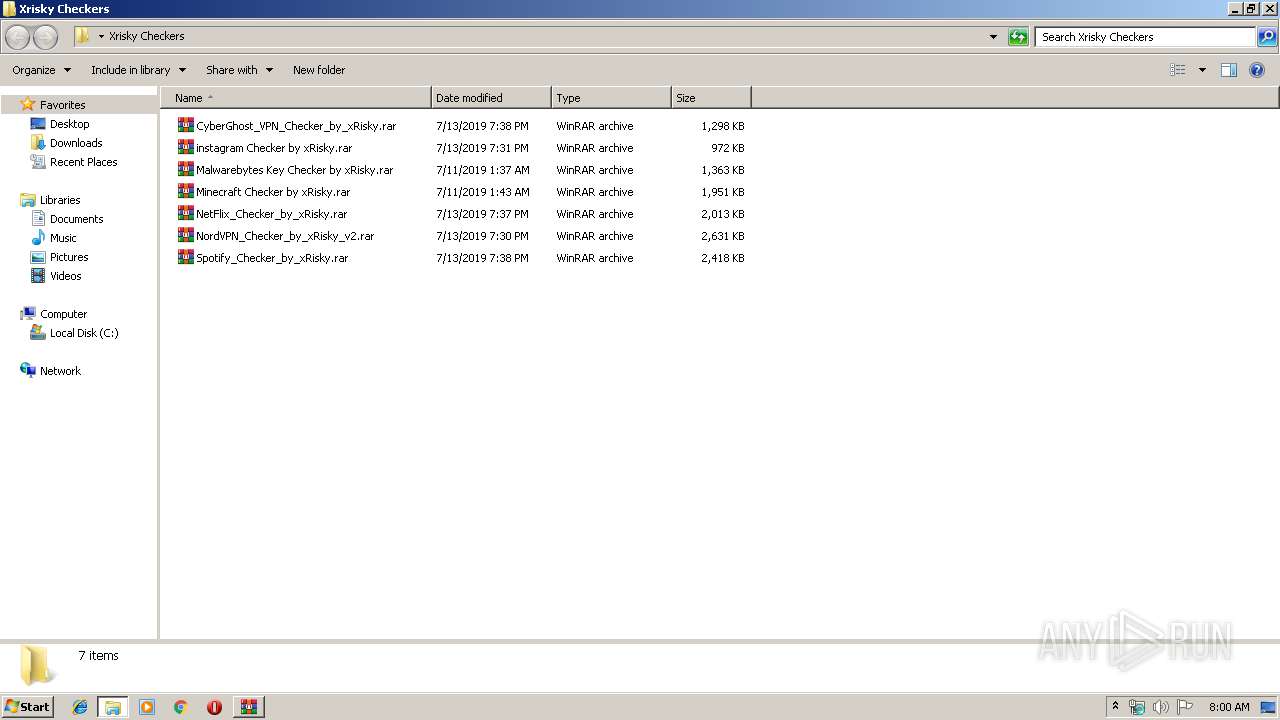Open Recent Places in the sidebar
The image size is (1280, 720).
tap(83, 162)
